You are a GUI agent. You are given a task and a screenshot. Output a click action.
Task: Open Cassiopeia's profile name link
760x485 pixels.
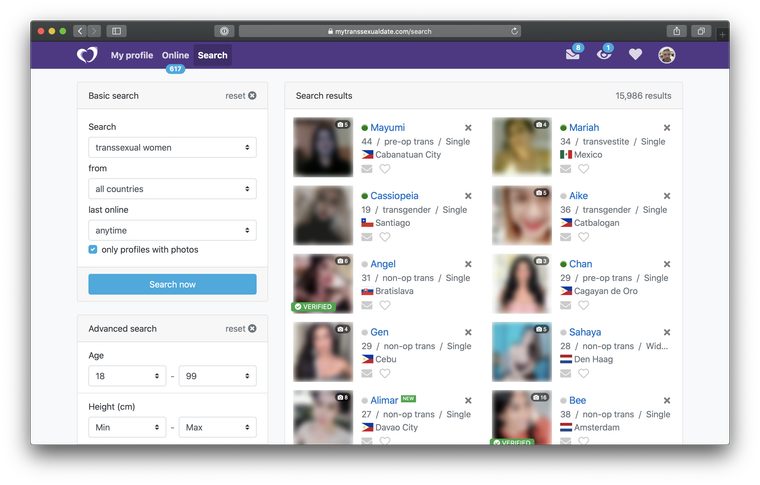[394, 196]
